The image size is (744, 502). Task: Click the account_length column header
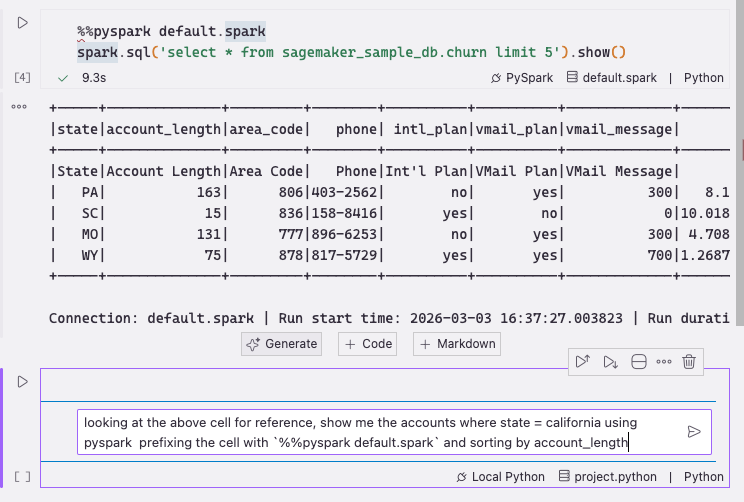point(163,130)
